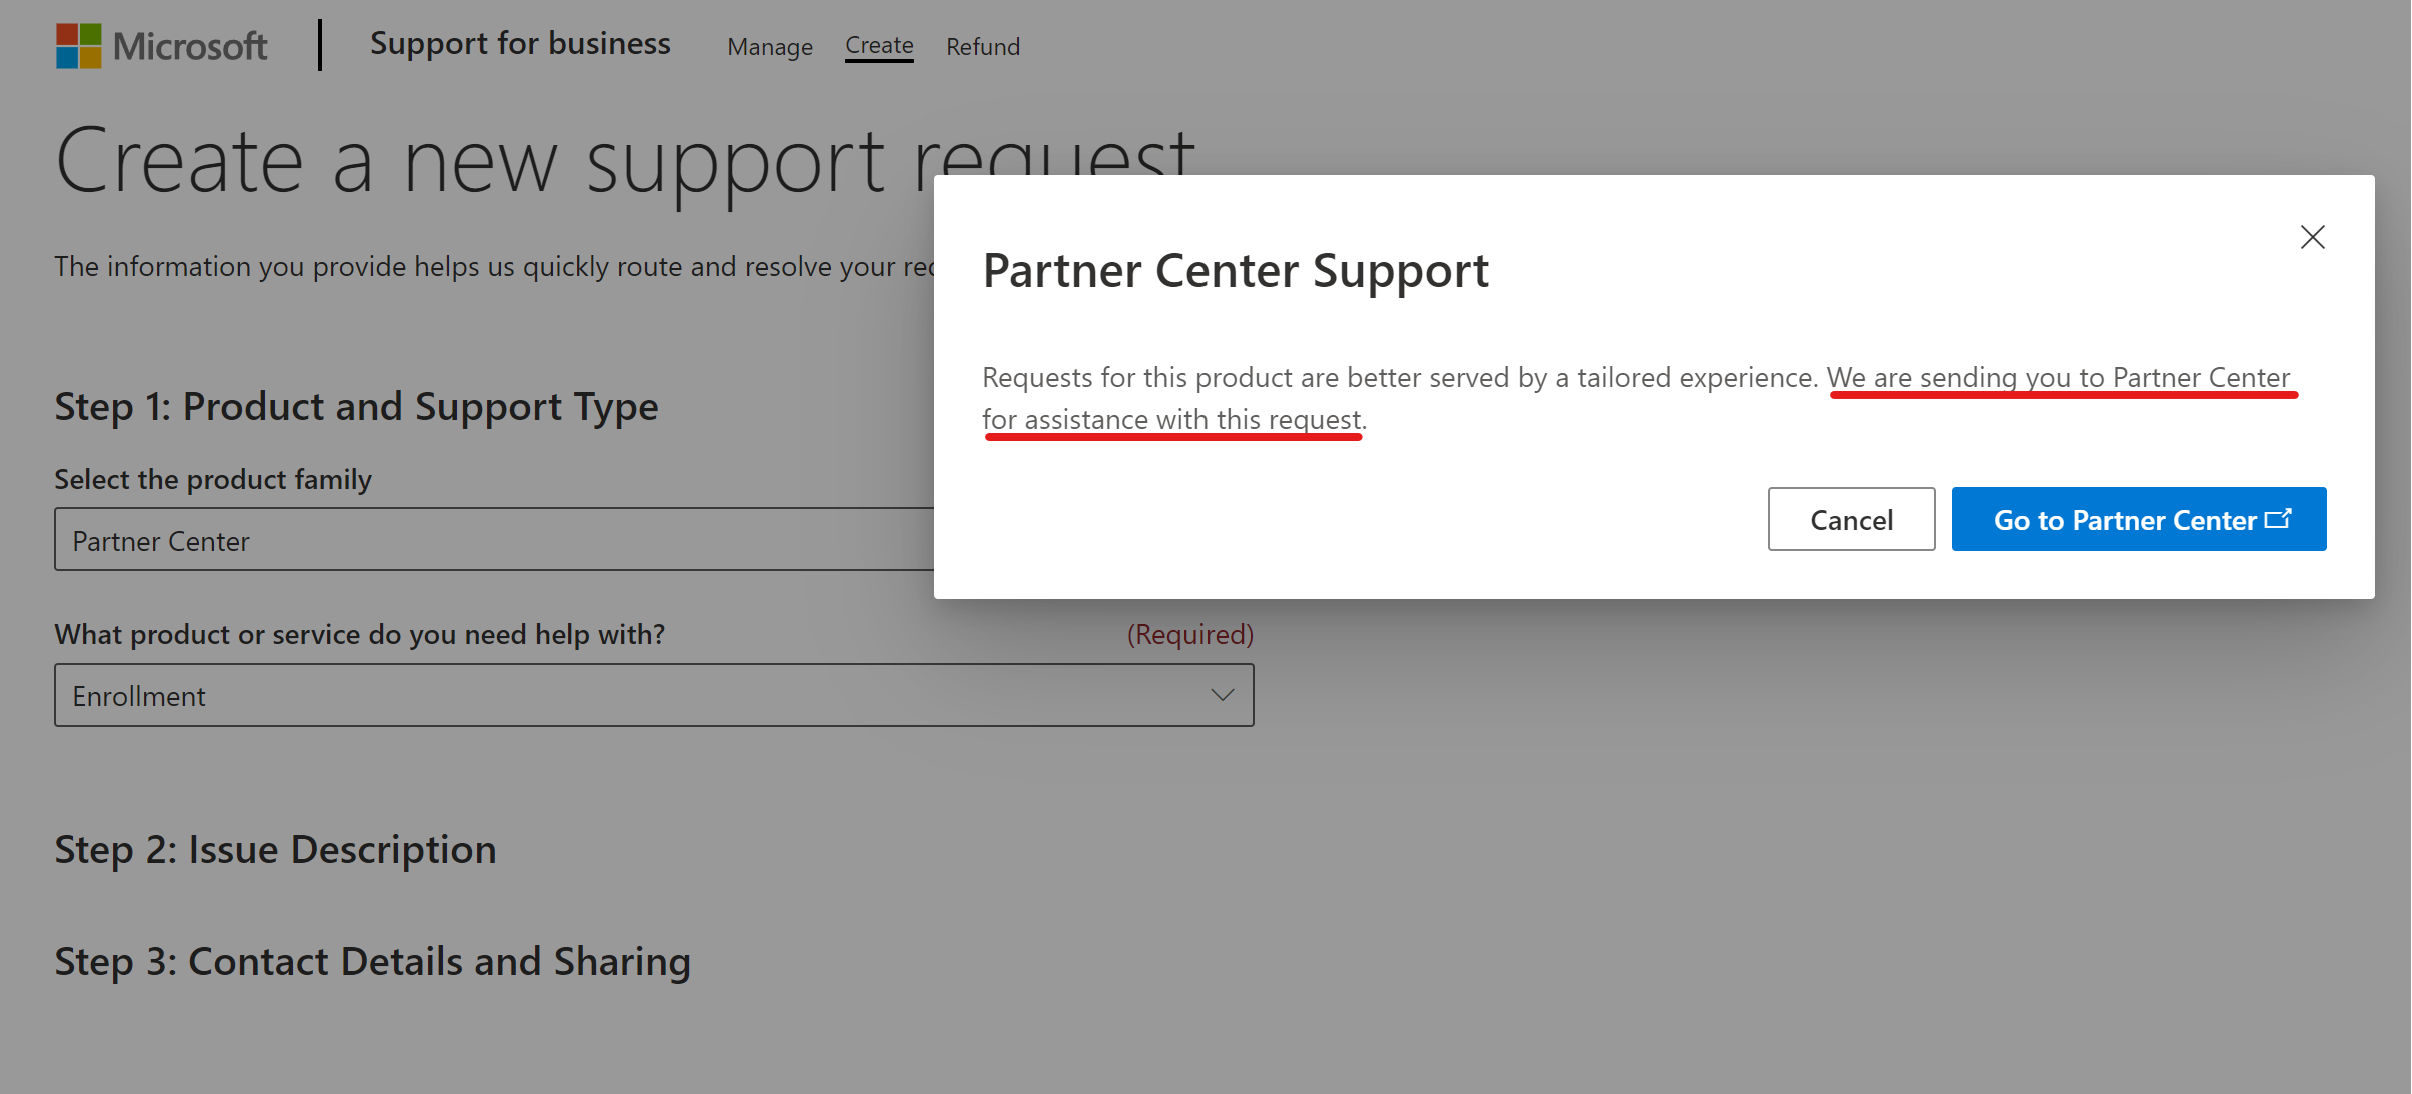Viewport: 2412px width, 1094px height.
Task: Cancel the Partner Center Support dialog
Action: [x=1851, y=519]
